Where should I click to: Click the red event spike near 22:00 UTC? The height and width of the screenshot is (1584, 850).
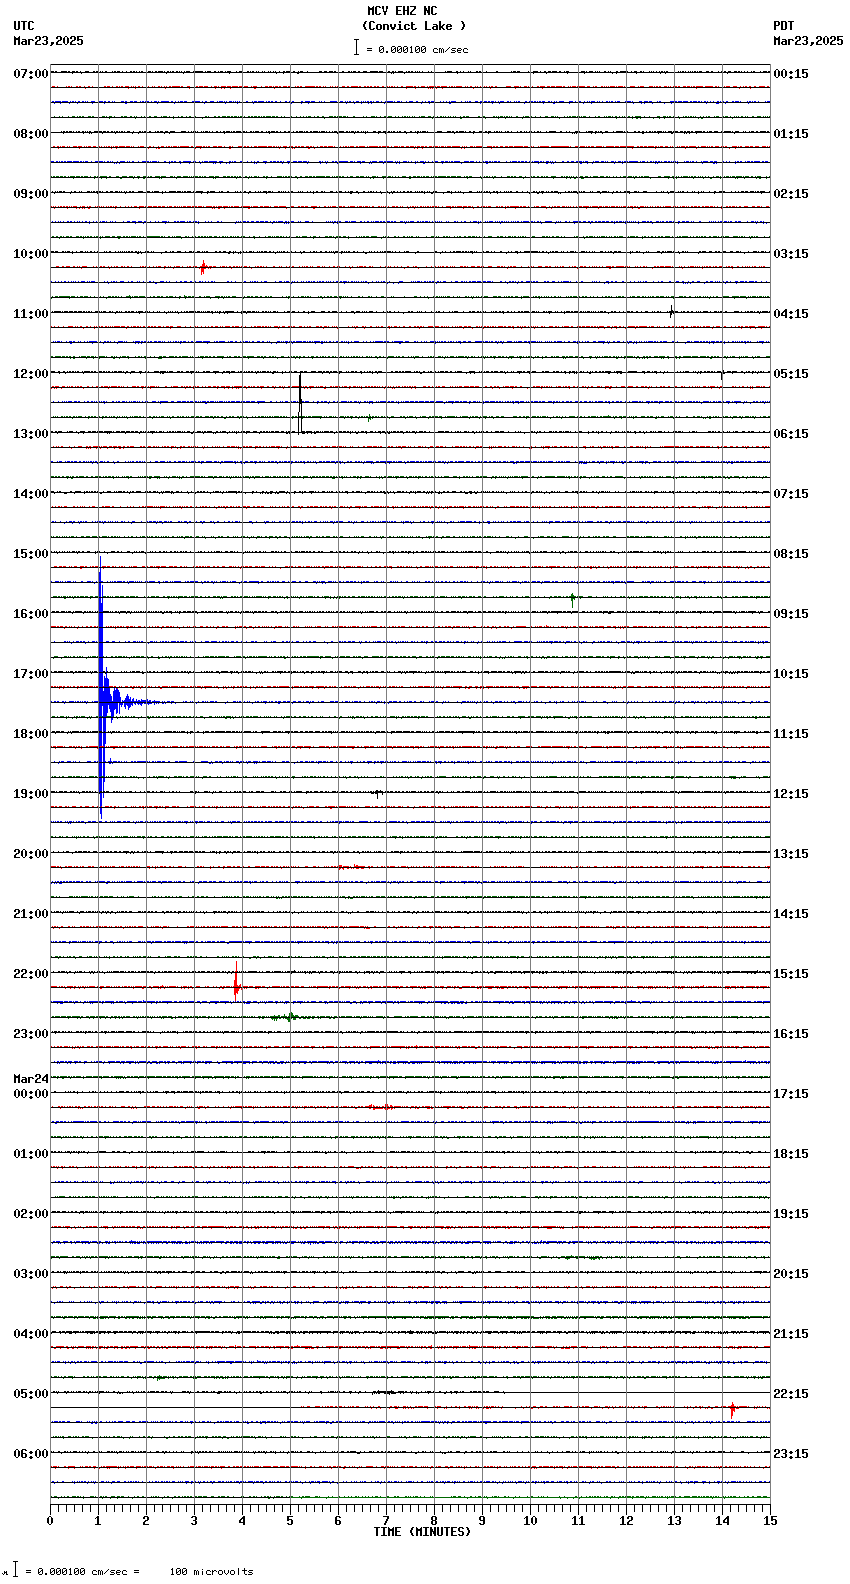236,982
